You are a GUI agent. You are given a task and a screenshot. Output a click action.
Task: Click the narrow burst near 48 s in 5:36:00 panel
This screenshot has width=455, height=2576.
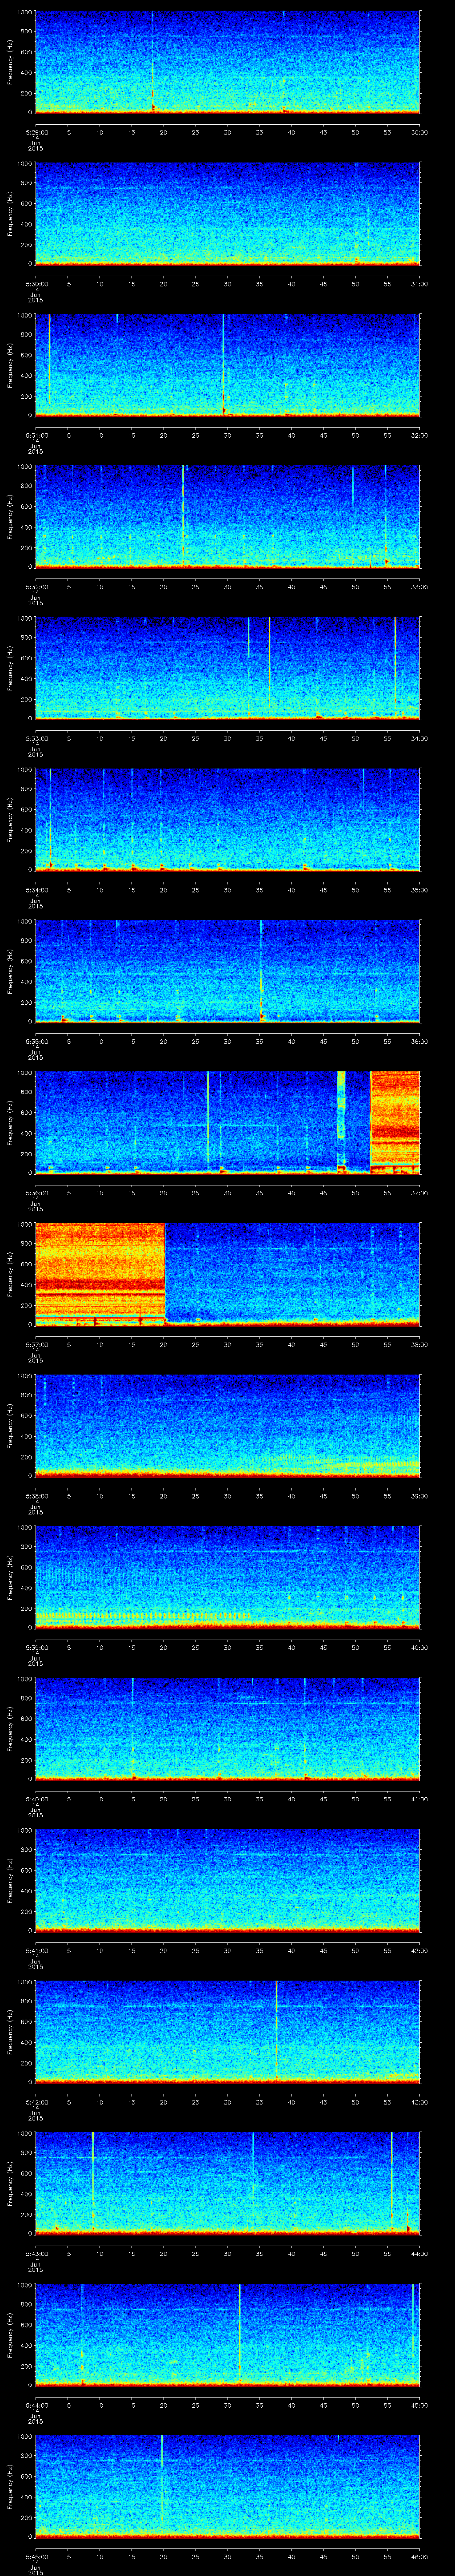(x=341, y=1123)
